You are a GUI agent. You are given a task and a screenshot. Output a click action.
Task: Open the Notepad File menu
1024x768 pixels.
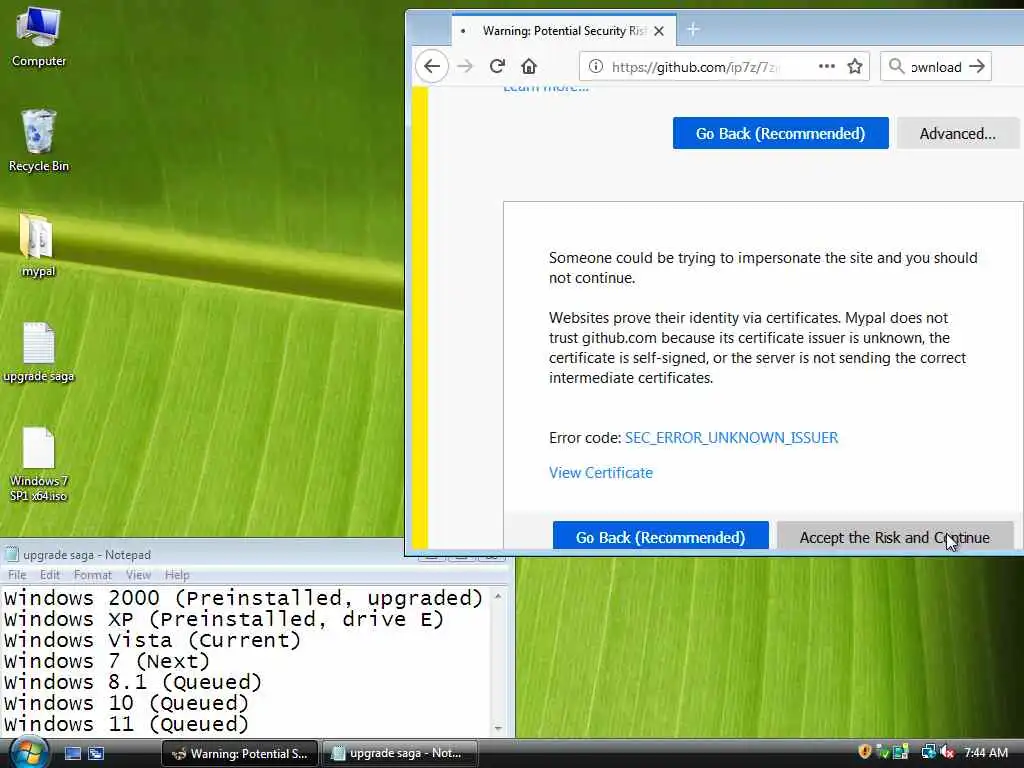point(17,575)
